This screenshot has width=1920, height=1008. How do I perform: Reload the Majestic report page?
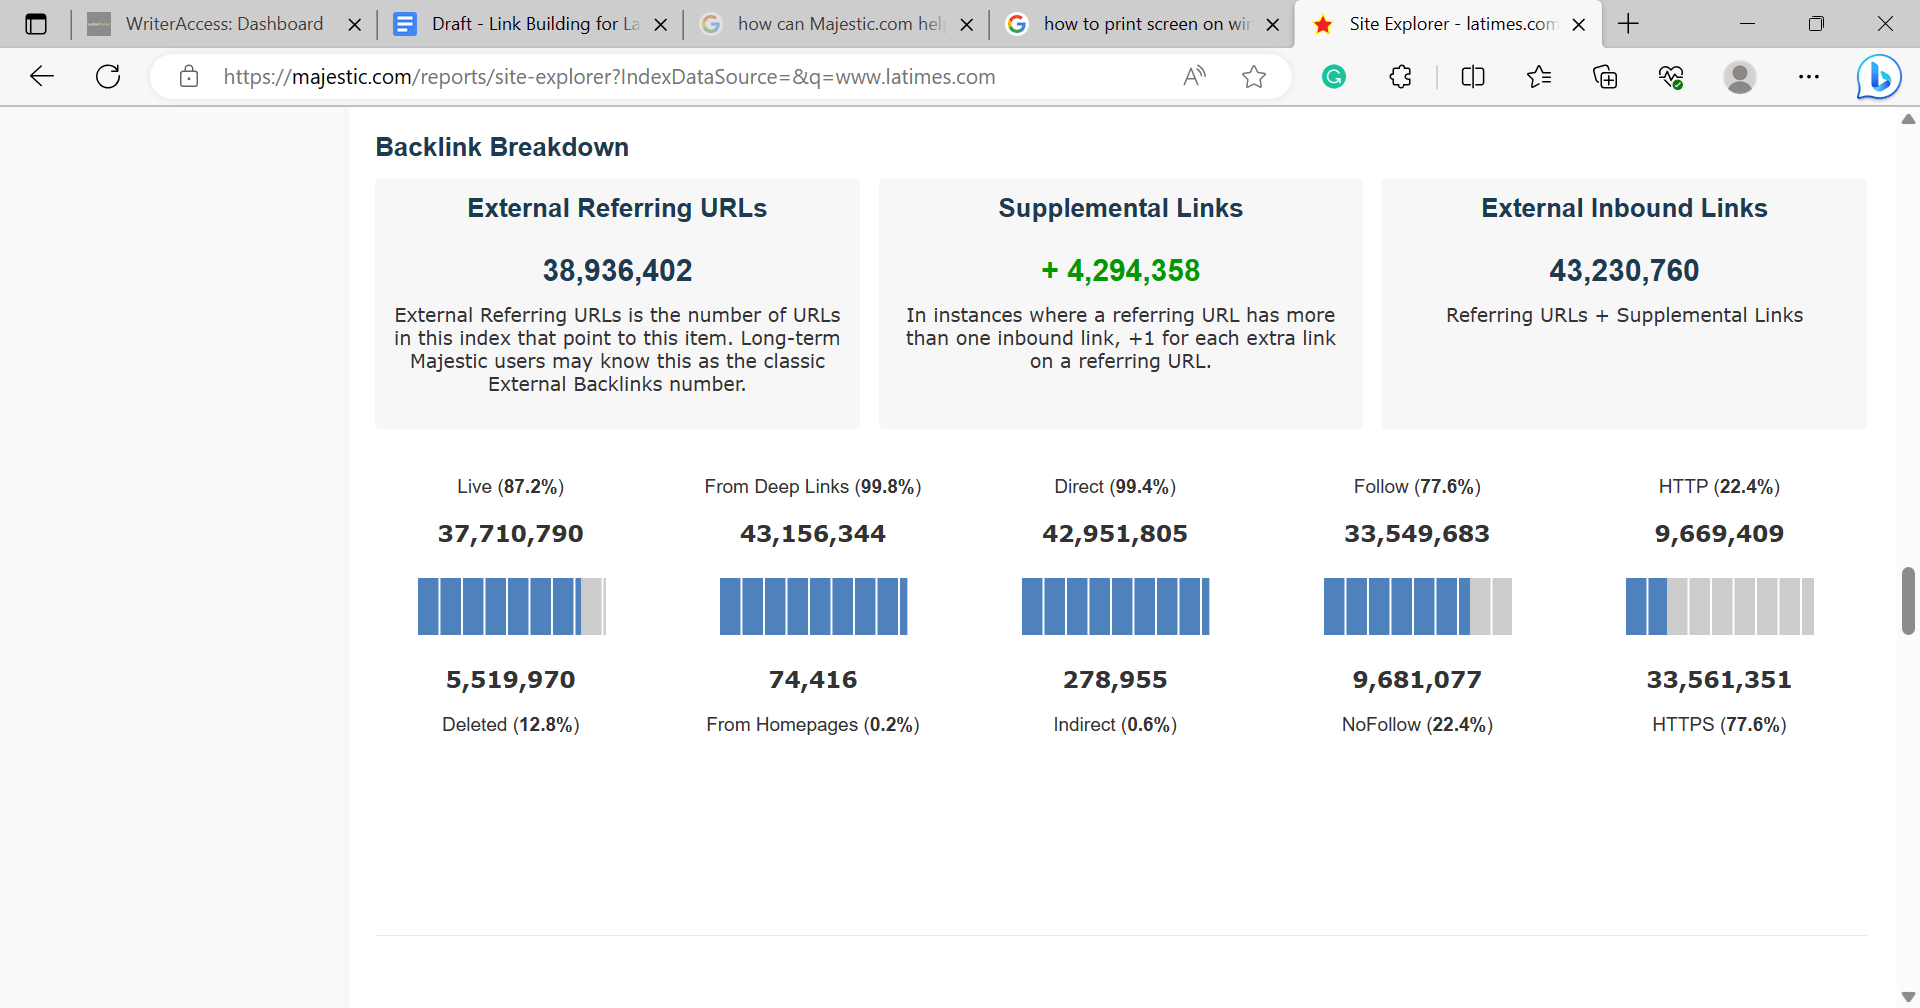pyautogui.click(x=108, y=76)
